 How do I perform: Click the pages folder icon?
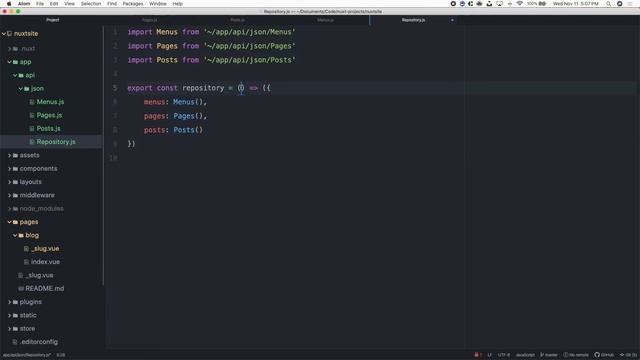[x=15, y=222]
